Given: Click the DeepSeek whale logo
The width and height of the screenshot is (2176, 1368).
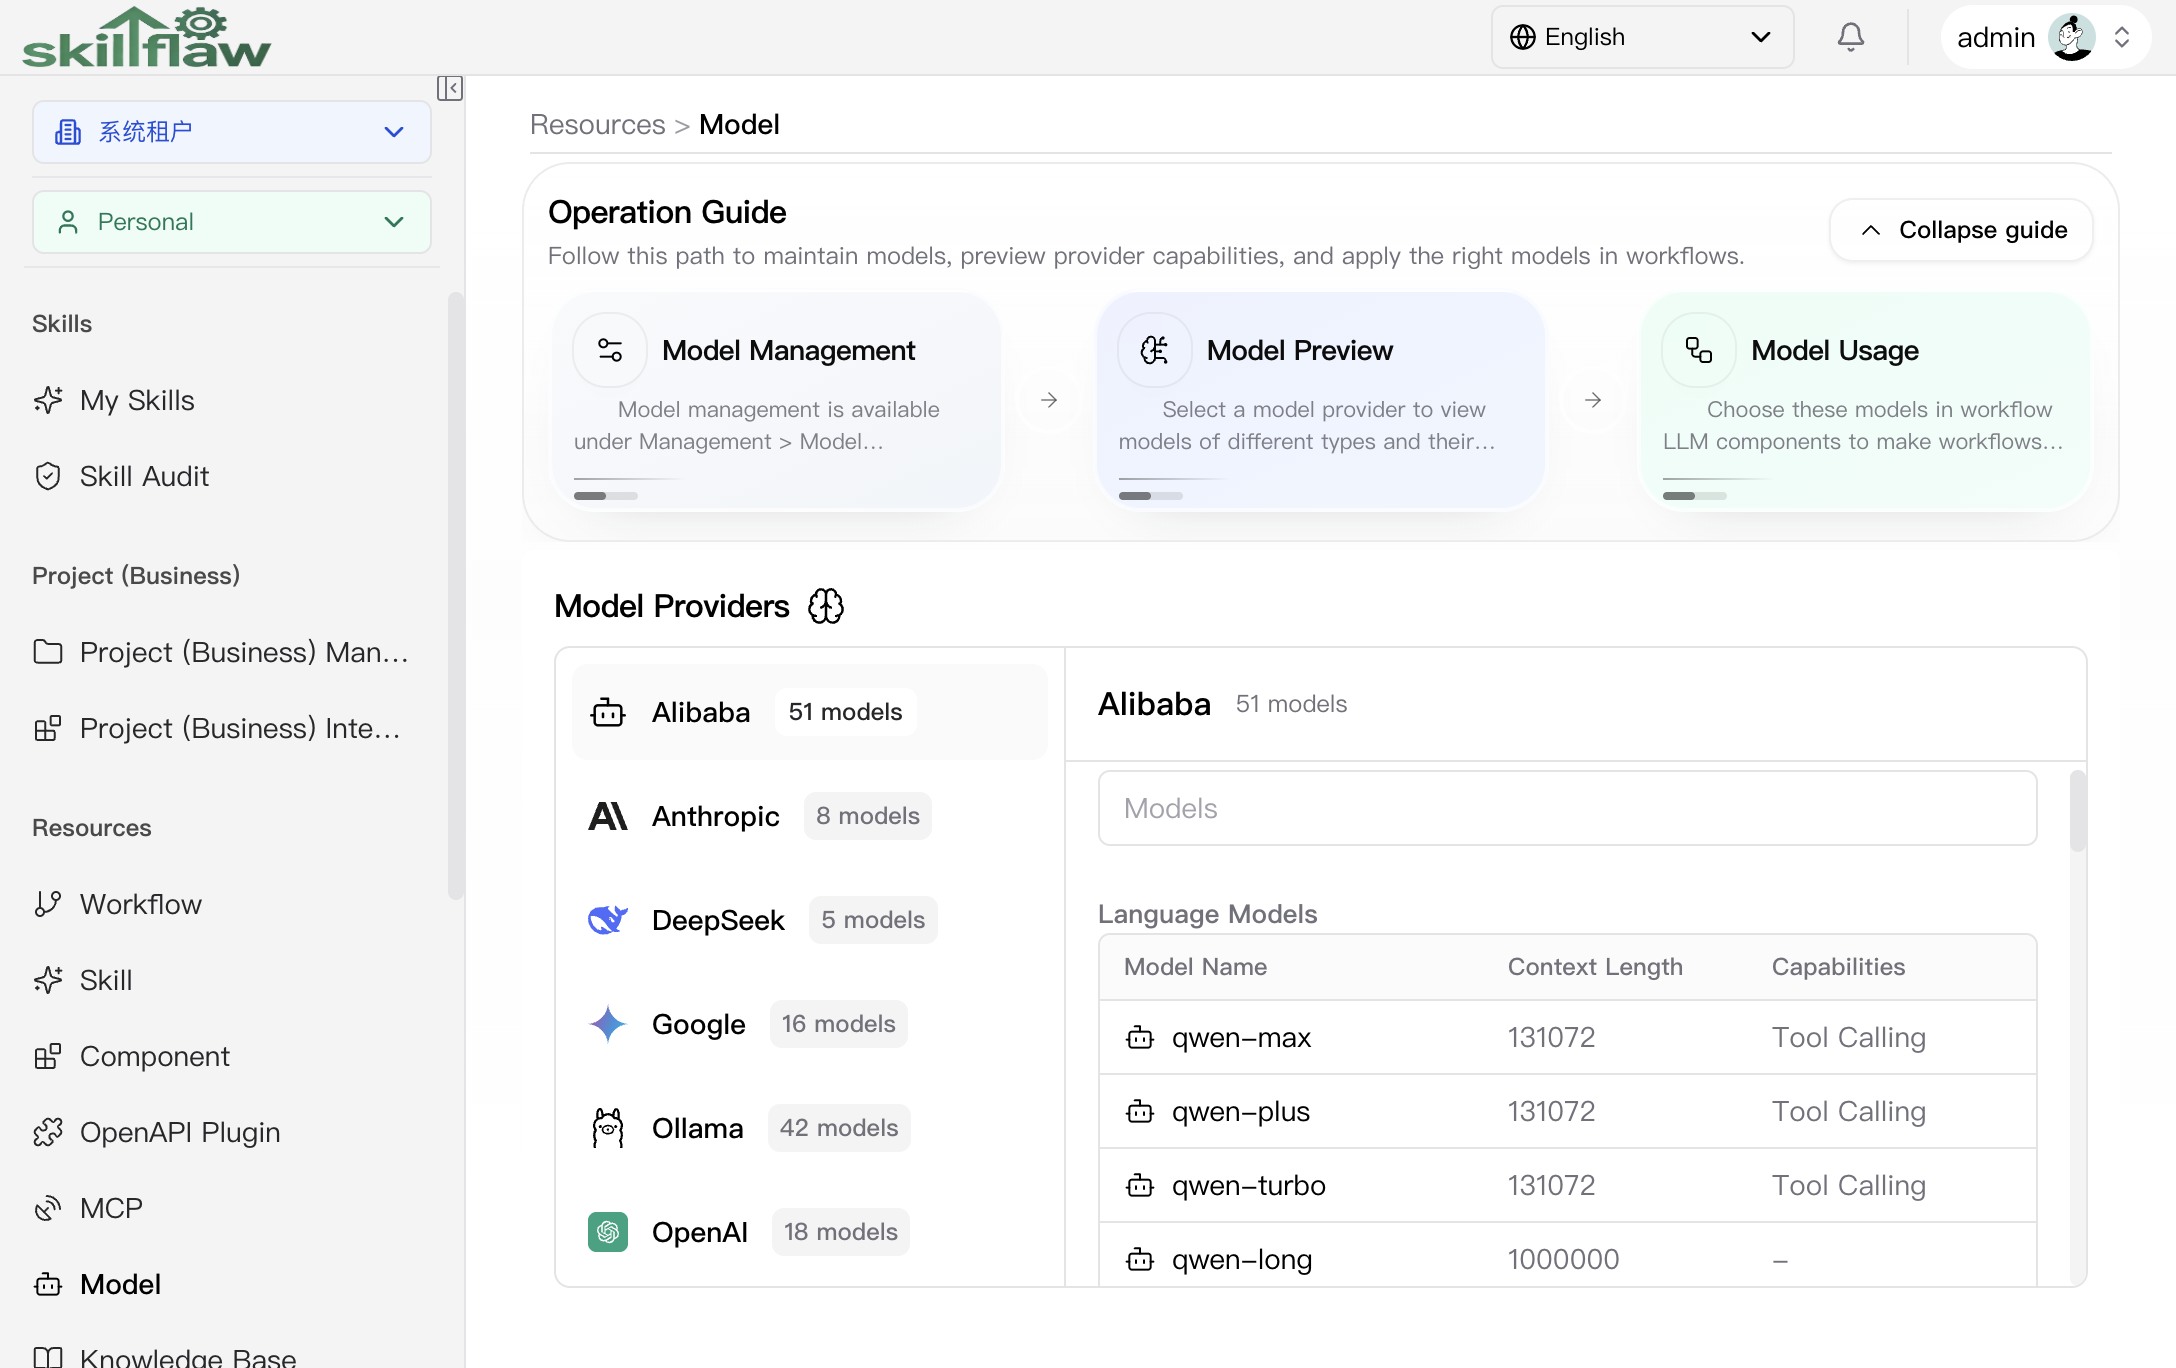Looking at the screenshot, I should [608, 920].
